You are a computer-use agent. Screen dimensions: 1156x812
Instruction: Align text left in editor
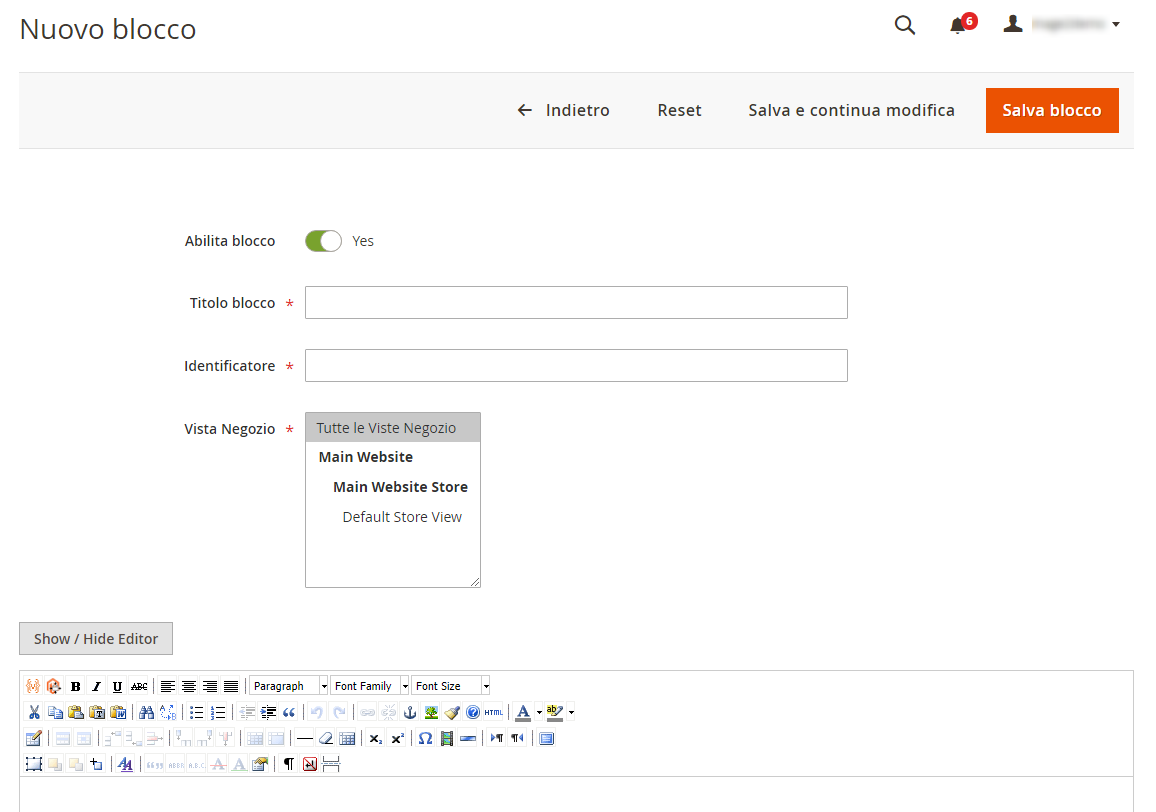[x=167, y=687]
